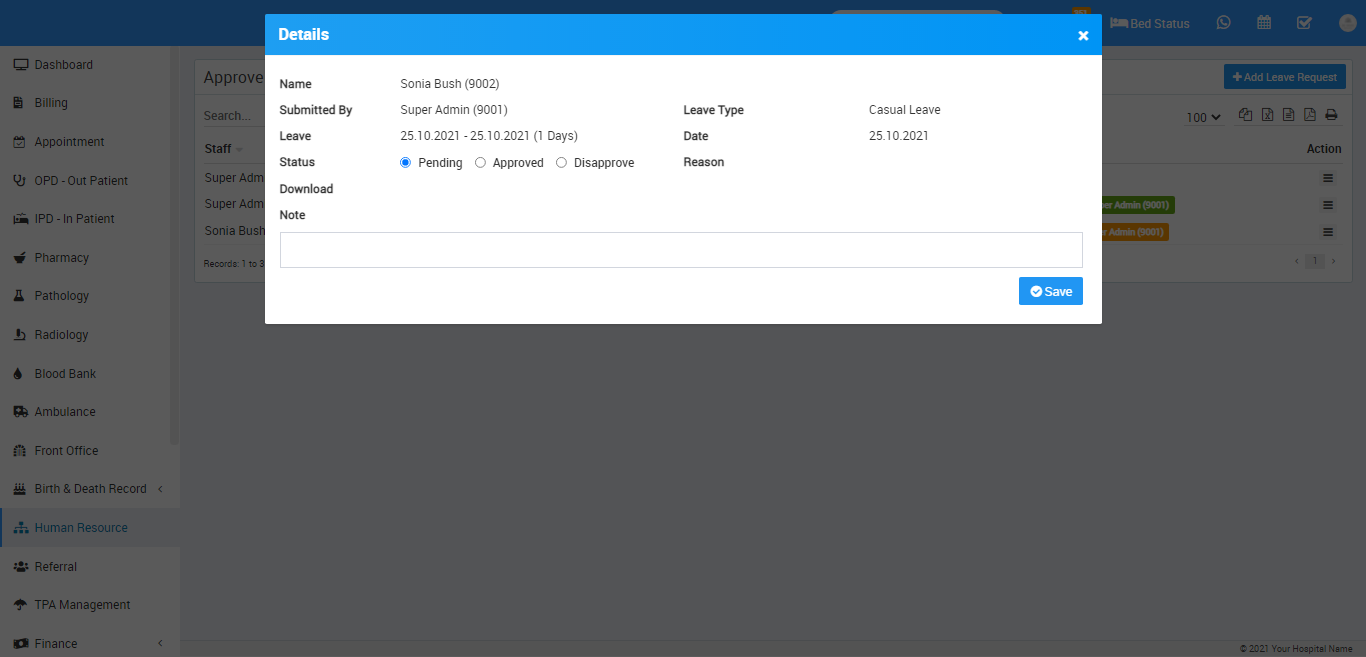Select the Disapprove status radio button
This screenshot has height=657, width=1366.
coord(562,163)
